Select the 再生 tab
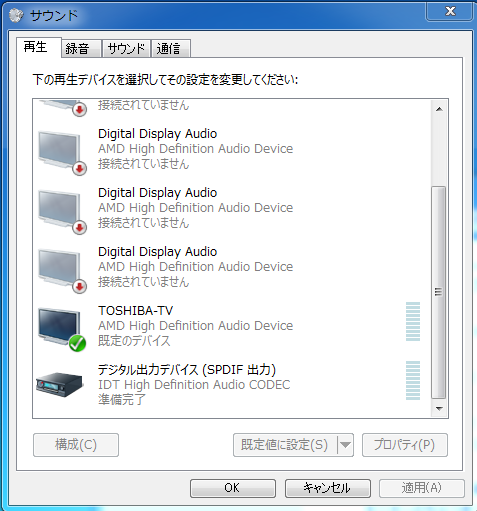Image resolution: width=477 pixels, height=511 pixels. coord(39,47)
